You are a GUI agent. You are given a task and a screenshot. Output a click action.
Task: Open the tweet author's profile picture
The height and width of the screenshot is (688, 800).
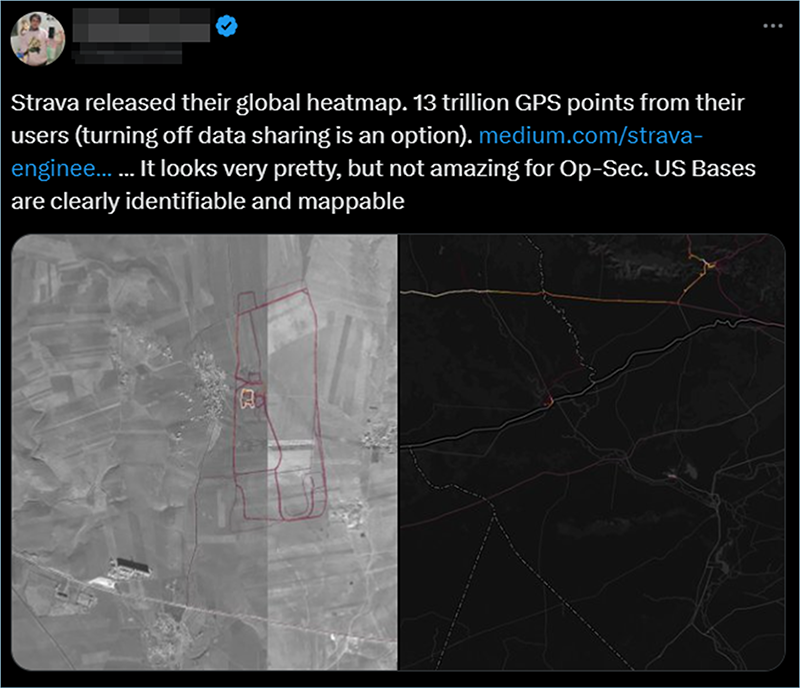coord(38,39)
